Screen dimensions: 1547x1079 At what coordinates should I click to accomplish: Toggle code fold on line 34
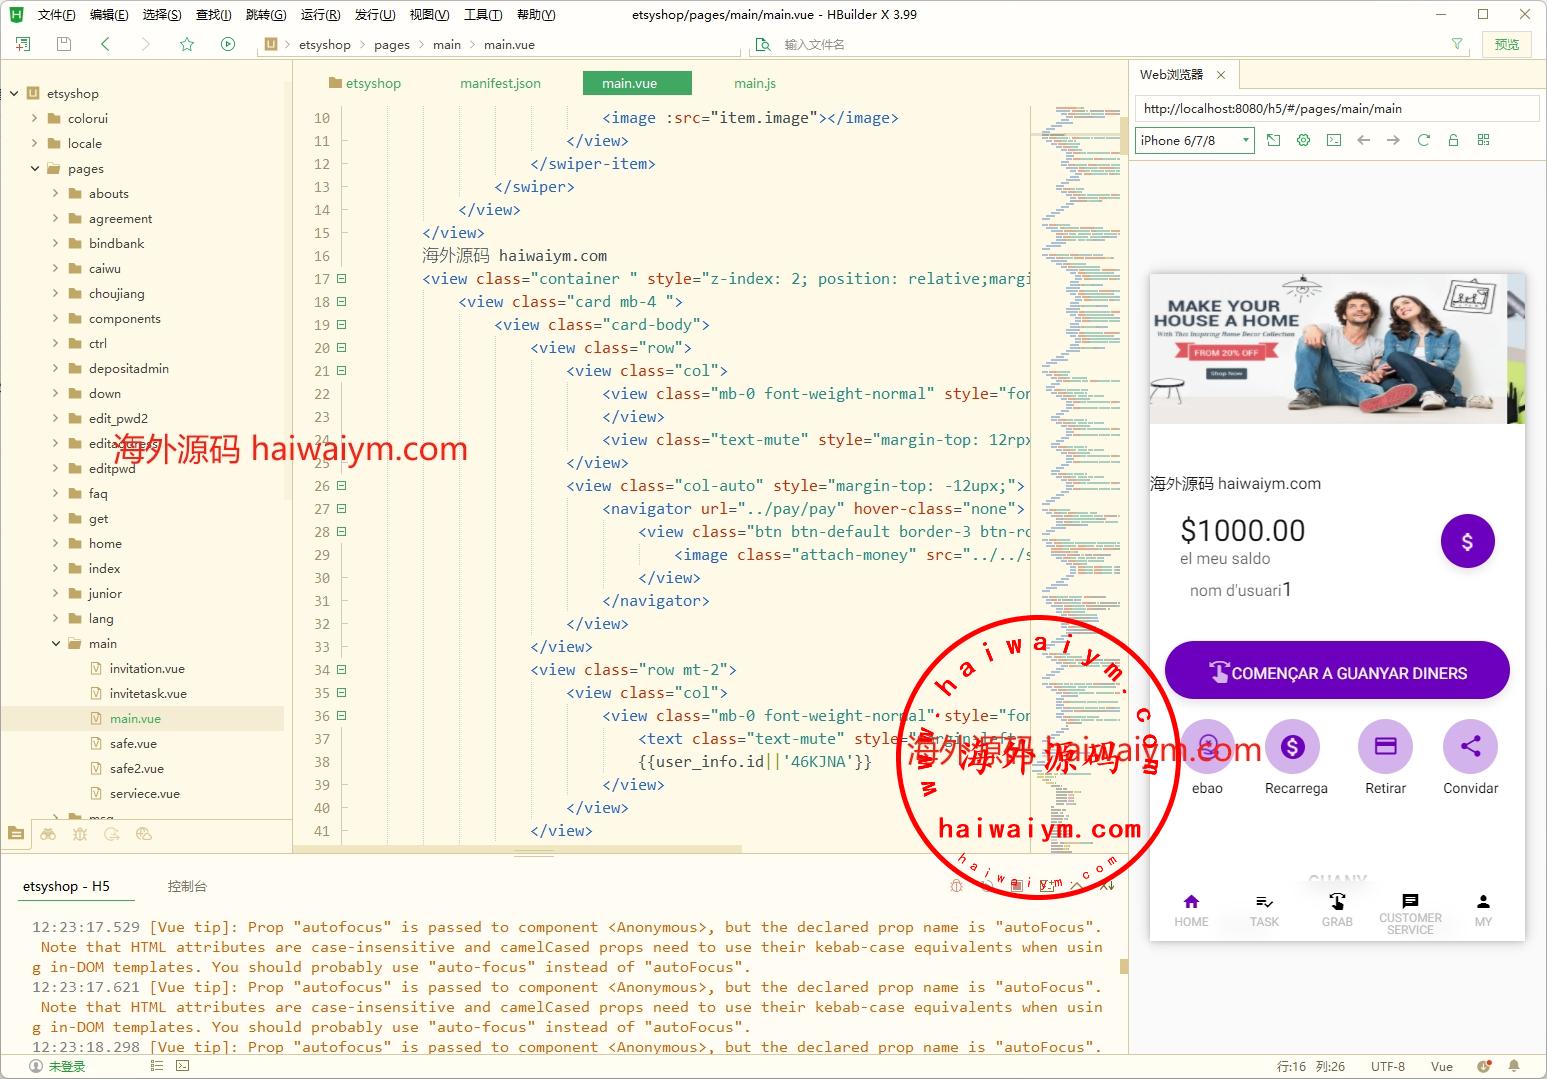pos(341,670)
